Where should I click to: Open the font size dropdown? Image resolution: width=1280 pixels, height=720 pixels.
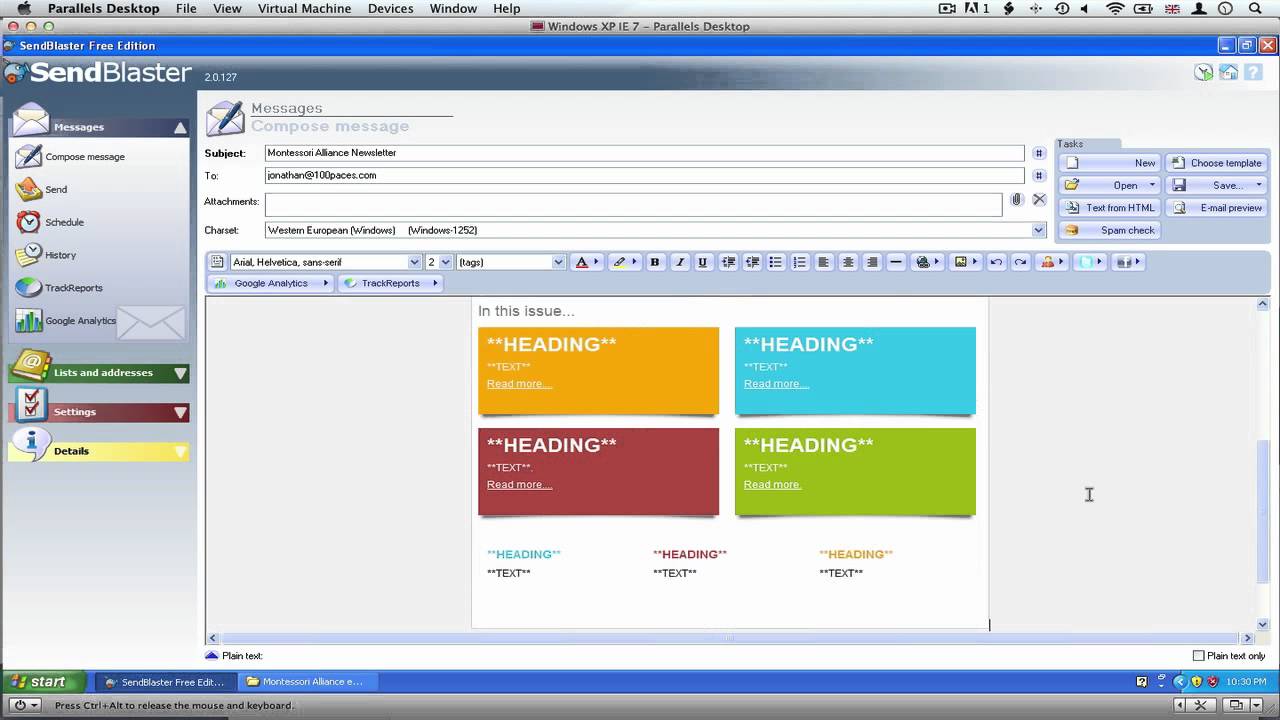pyautogui.click(x=446, y=262)
